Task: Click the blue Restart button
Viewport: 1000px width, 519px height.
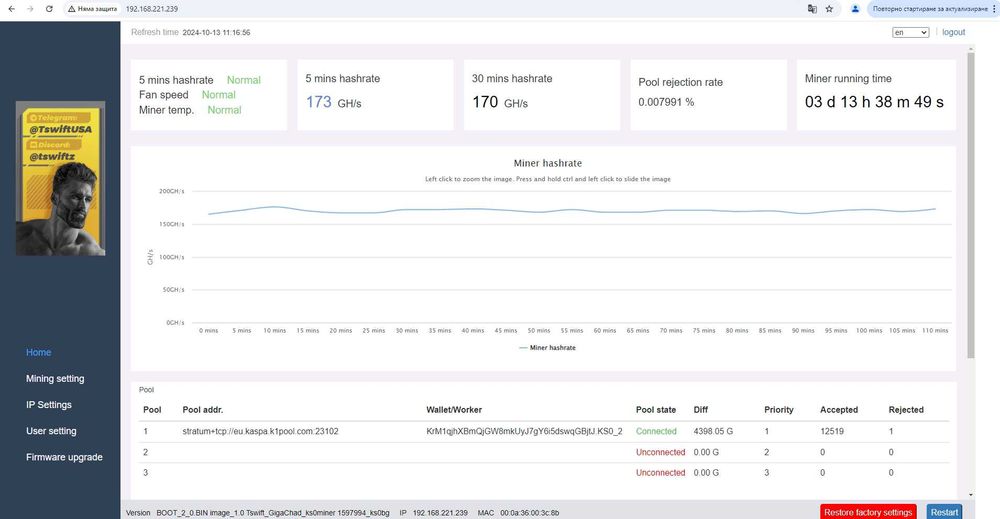Action: coord(944,512)
